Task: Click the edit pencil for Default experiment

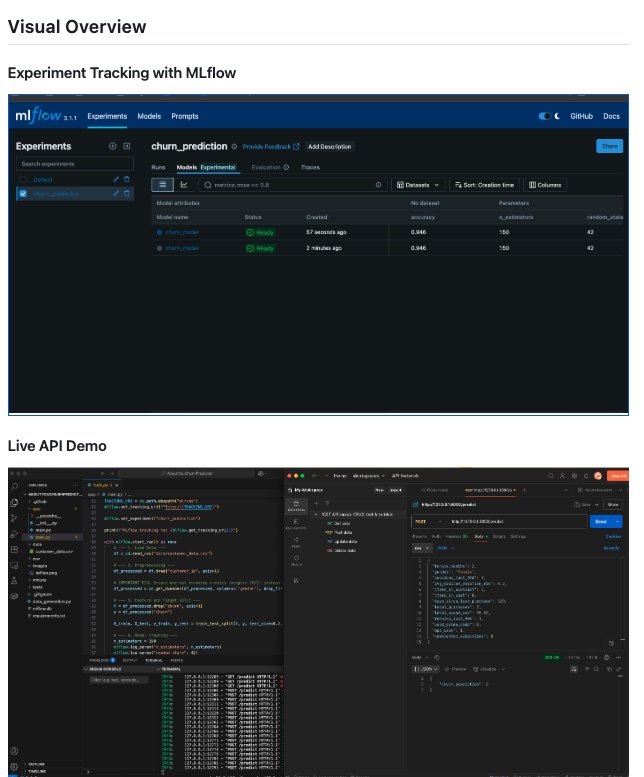Action: (x=116, y=179)
